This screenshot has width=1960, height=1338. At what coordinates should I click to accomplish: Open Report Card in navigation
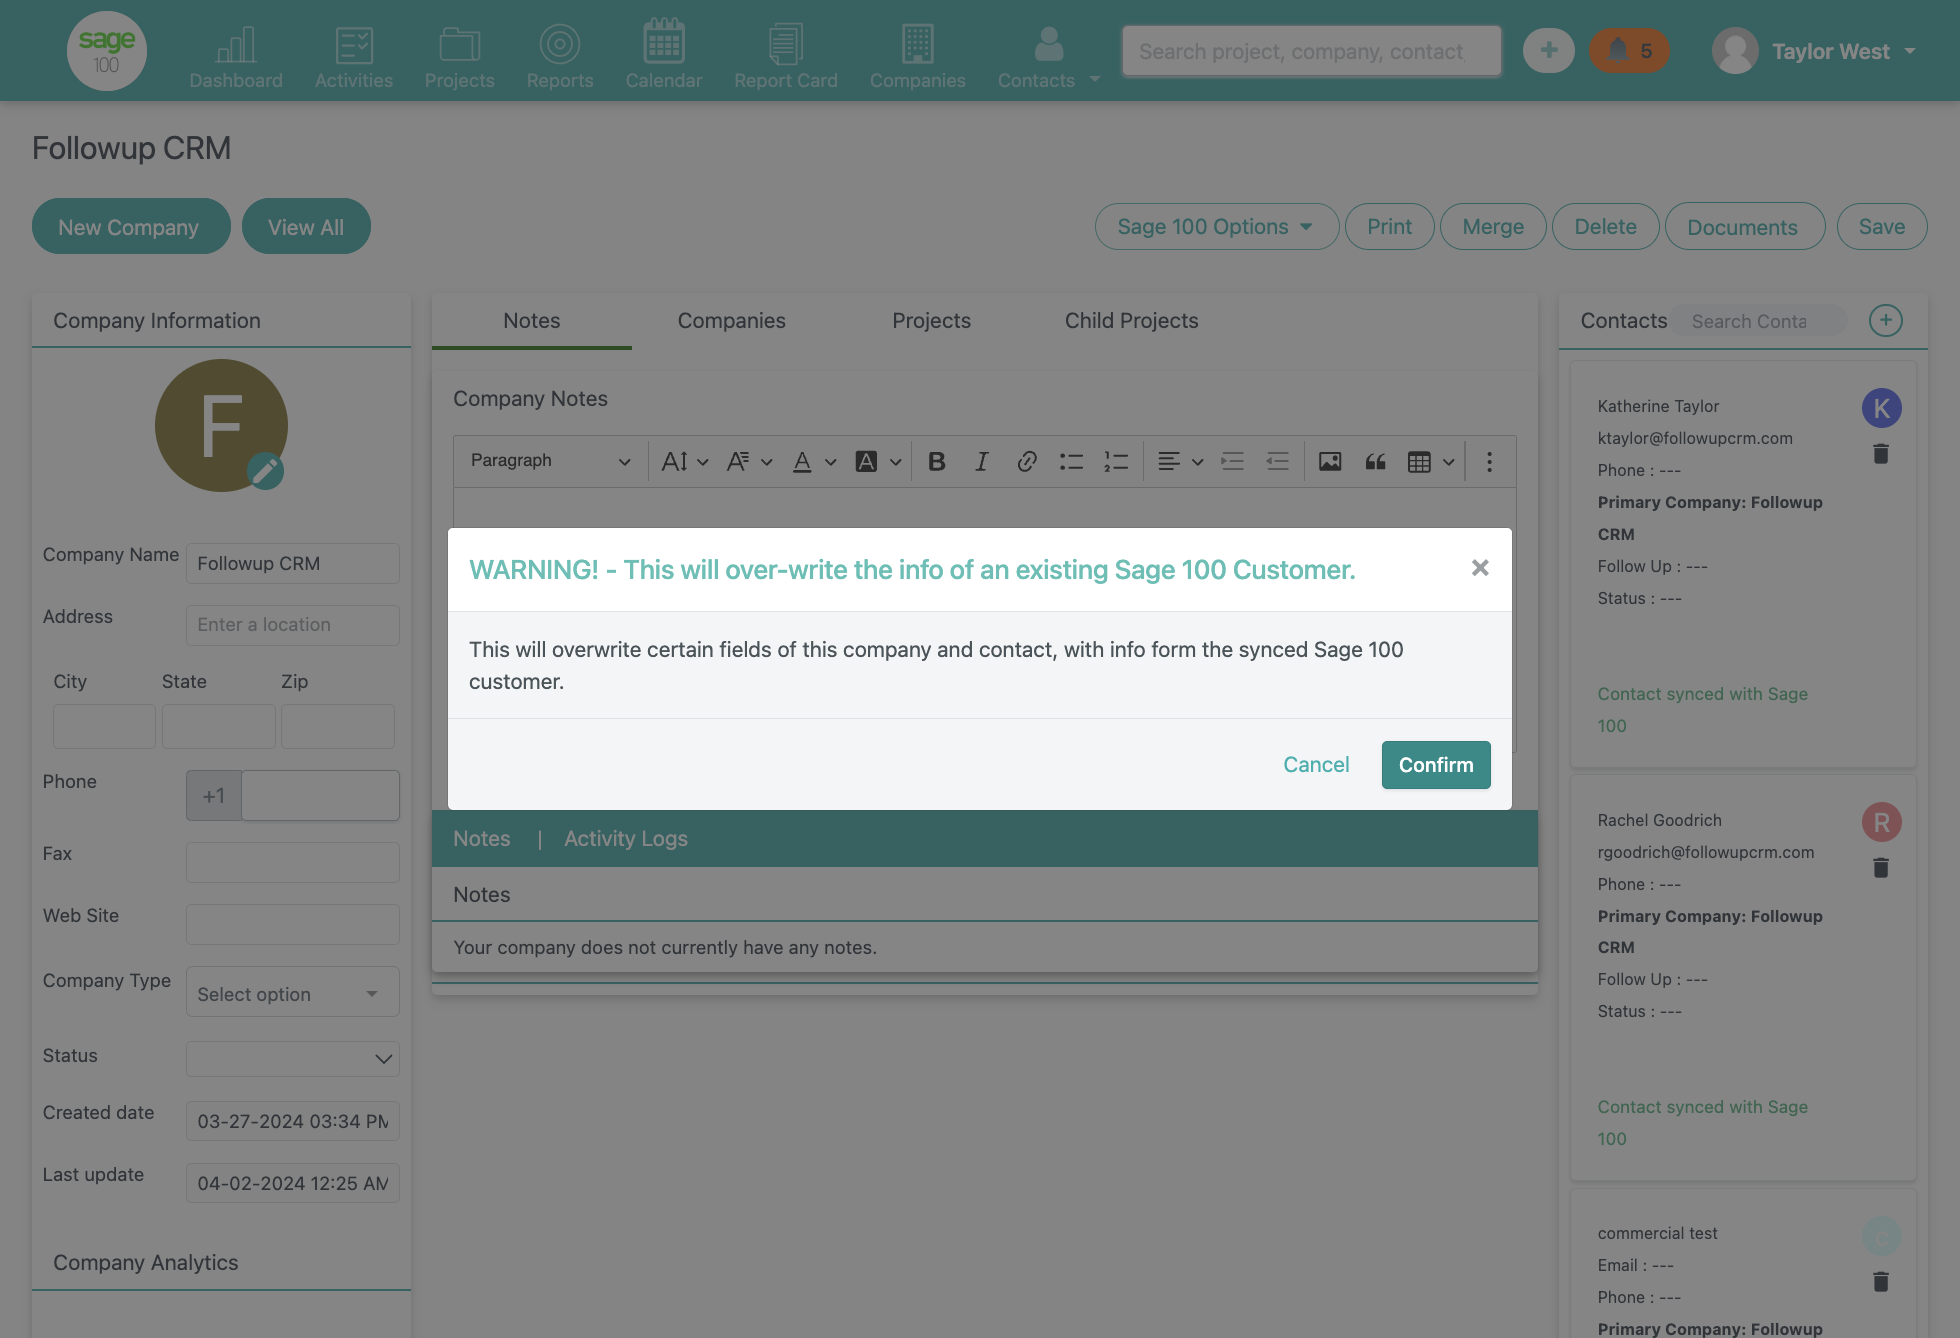click(x=786, y=55)
